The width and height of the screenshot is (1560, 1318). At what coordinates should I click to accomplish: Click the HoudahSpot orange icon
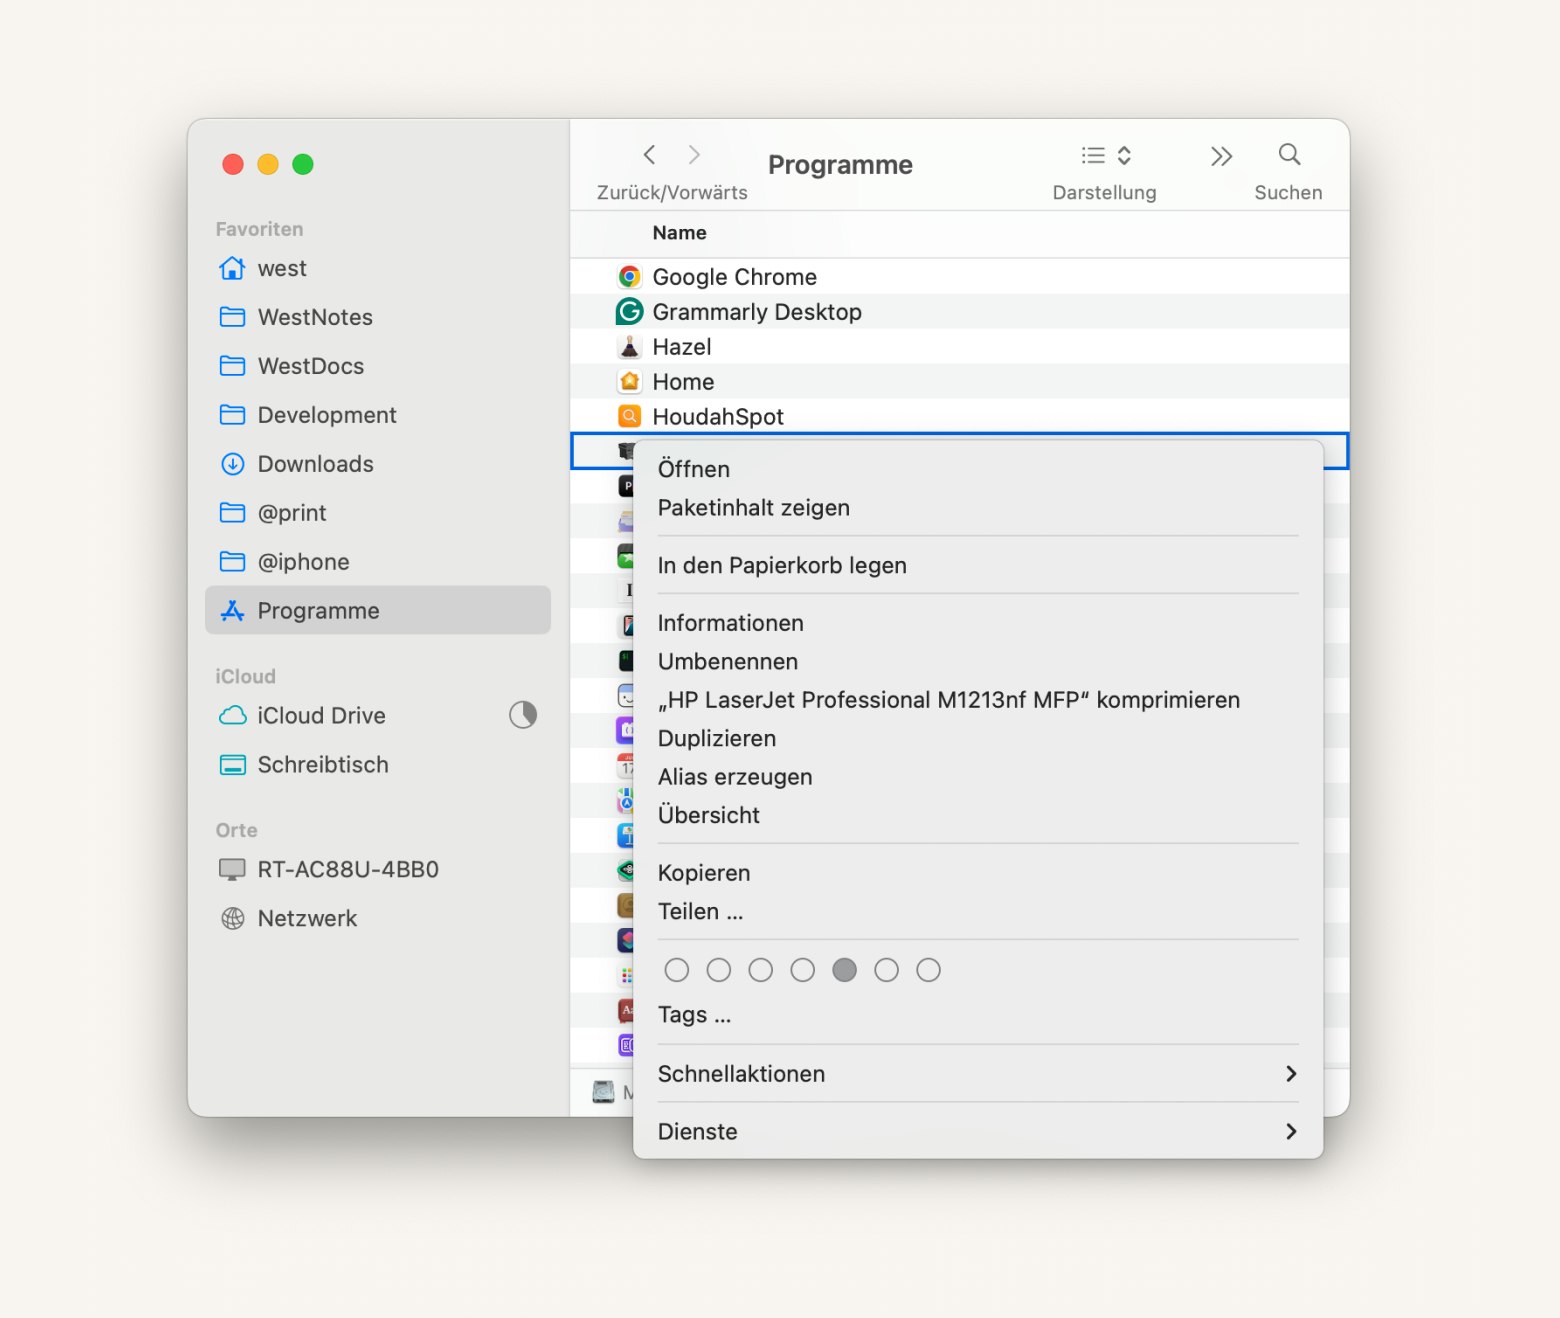point(629,417)
